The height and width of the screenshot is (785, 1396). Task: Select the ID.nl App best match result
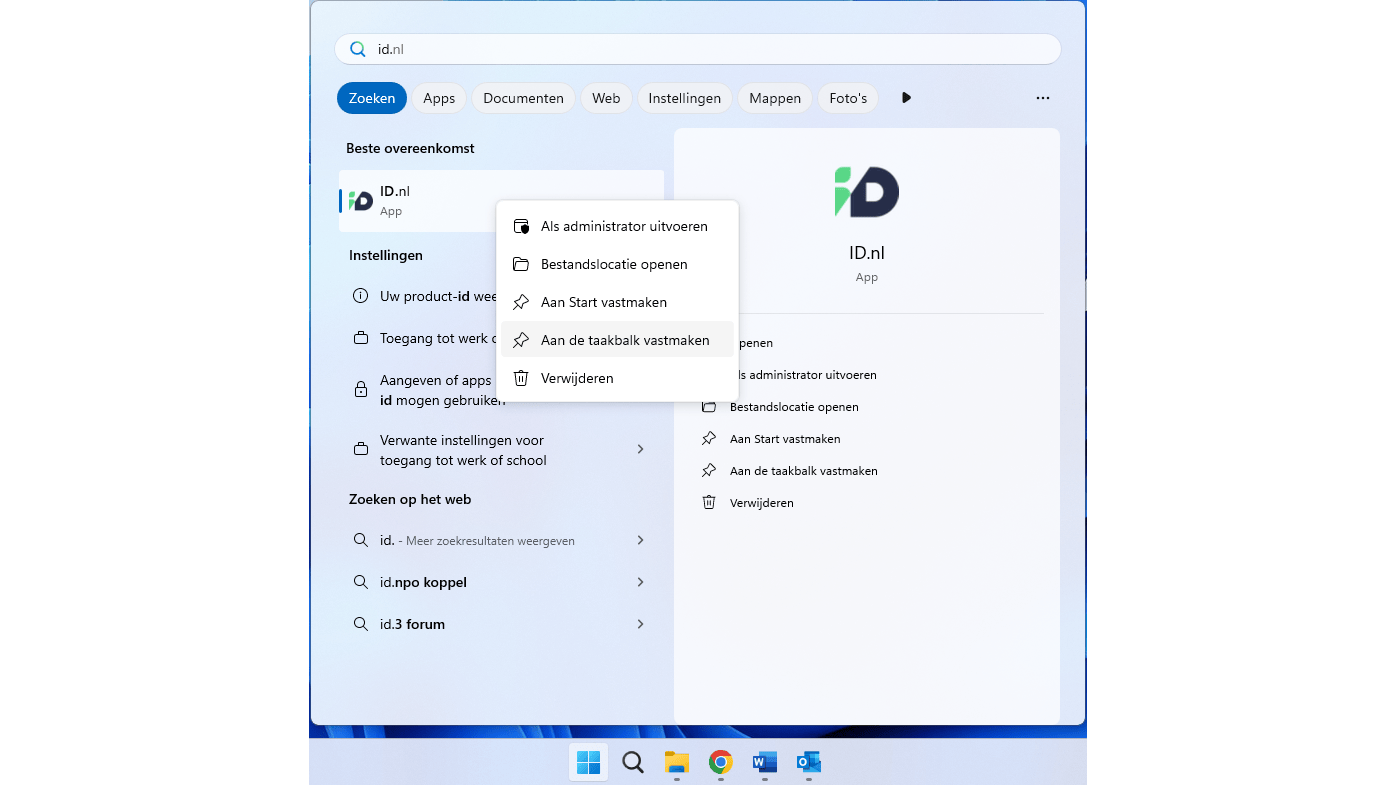point(501,201)
